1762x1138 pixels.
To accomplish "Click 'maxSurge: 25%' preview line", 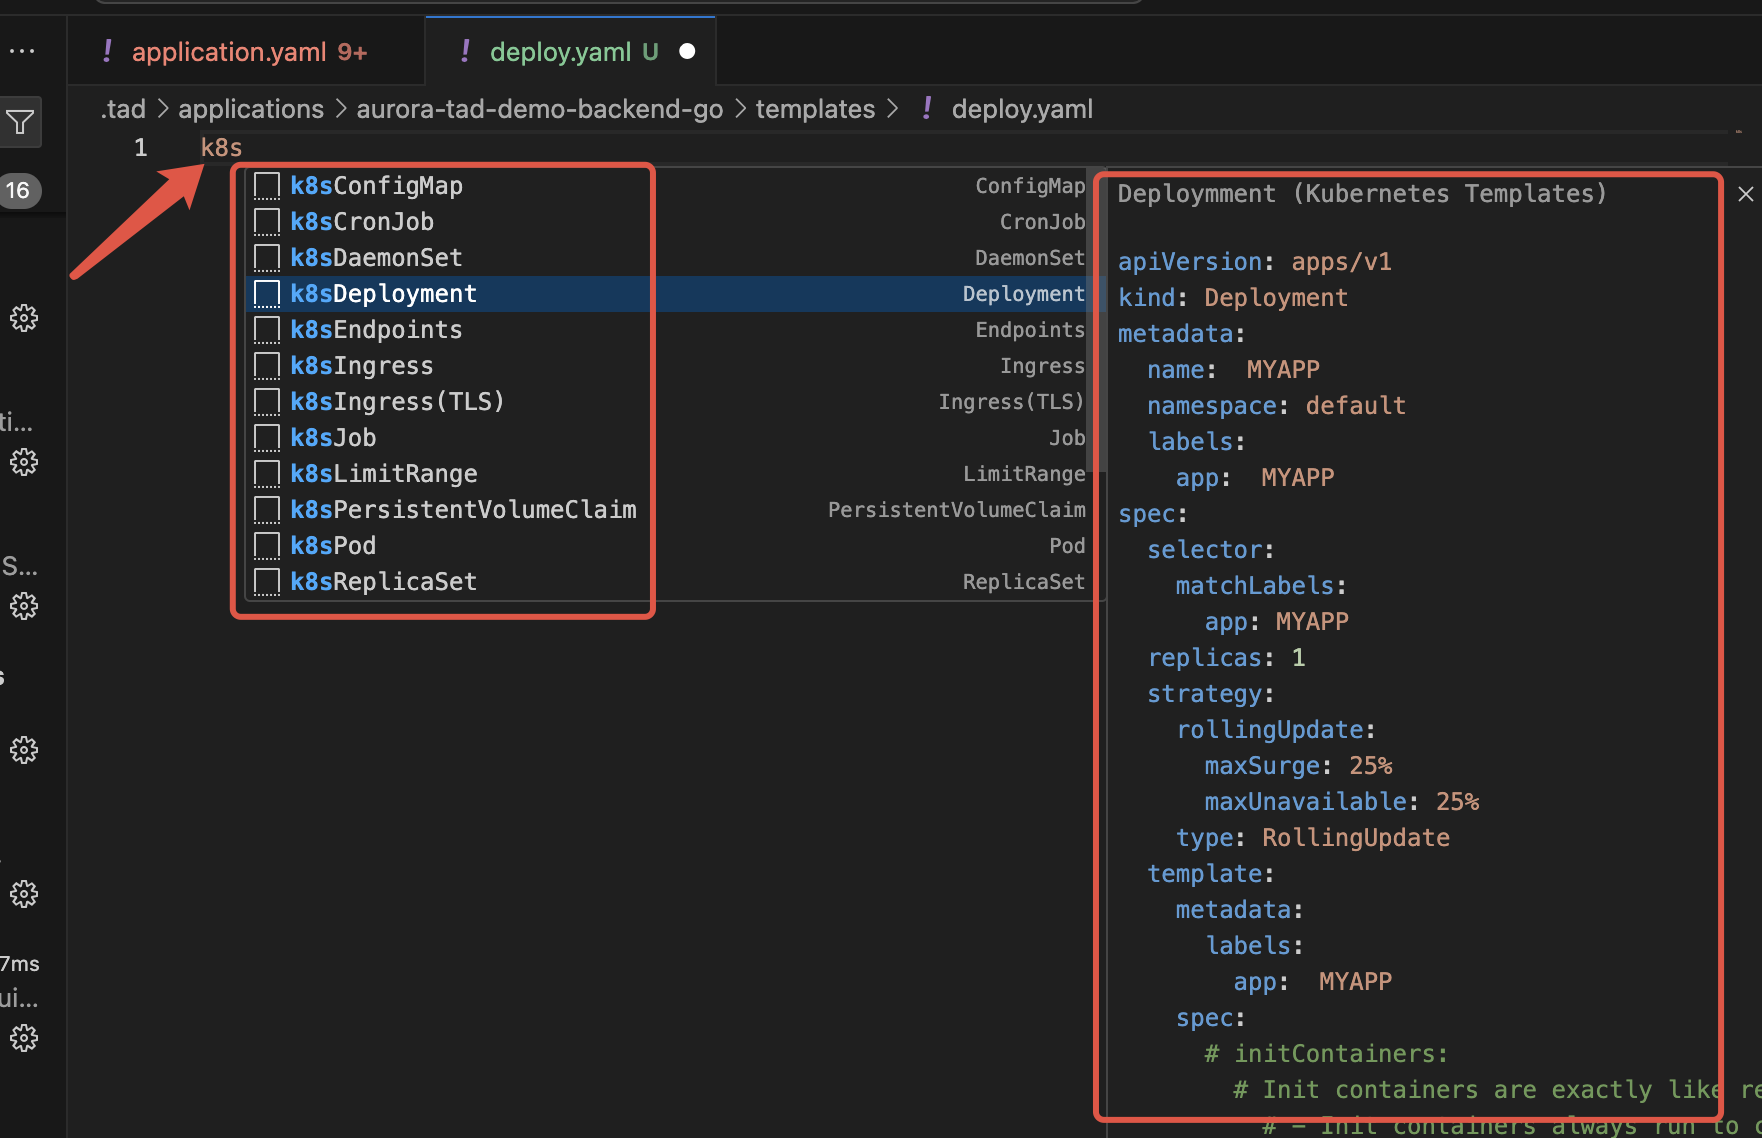I will click(1298, 766).
